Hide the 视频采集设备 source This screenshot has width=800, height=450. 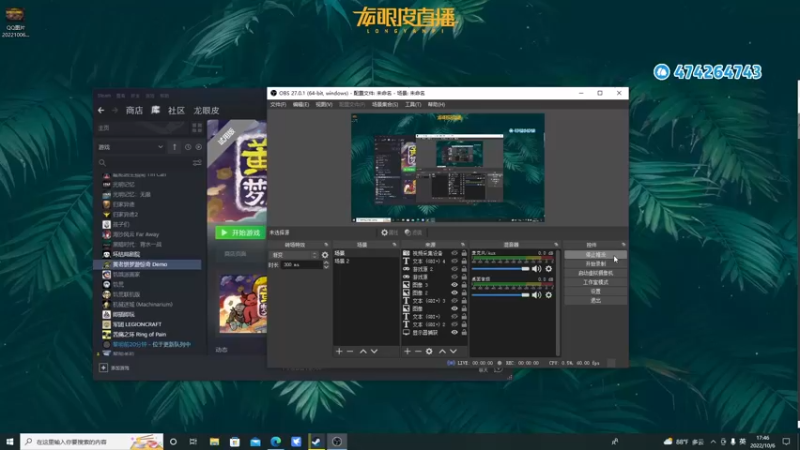454,253
